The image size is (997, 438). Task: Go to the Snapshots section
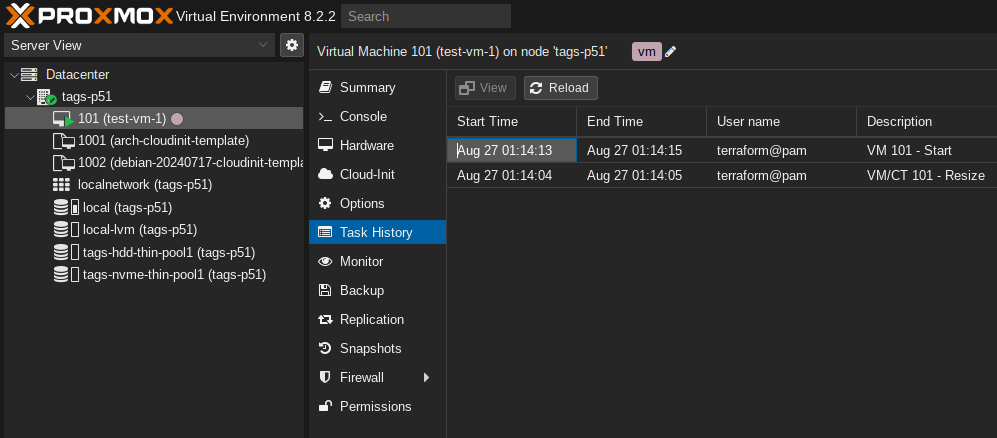point(370,349)
